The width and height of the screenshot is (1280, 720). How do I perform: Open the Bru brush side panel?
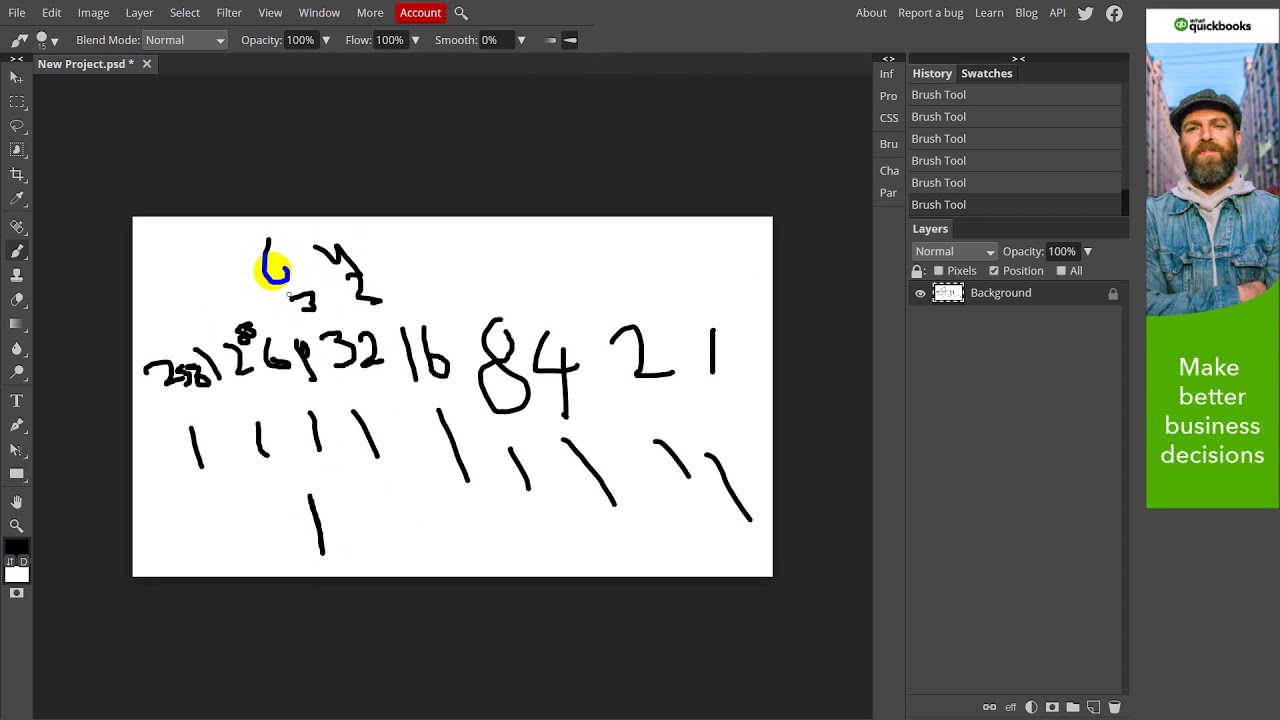tap(889, 144)
